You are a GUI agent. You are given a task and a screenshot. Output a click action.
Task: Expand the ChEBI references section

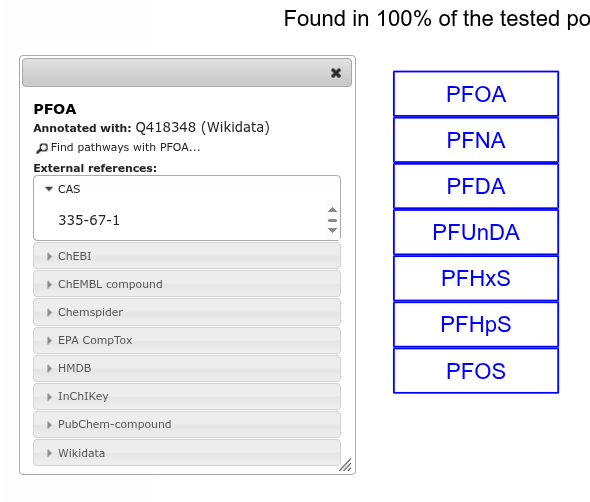[187, 256]
